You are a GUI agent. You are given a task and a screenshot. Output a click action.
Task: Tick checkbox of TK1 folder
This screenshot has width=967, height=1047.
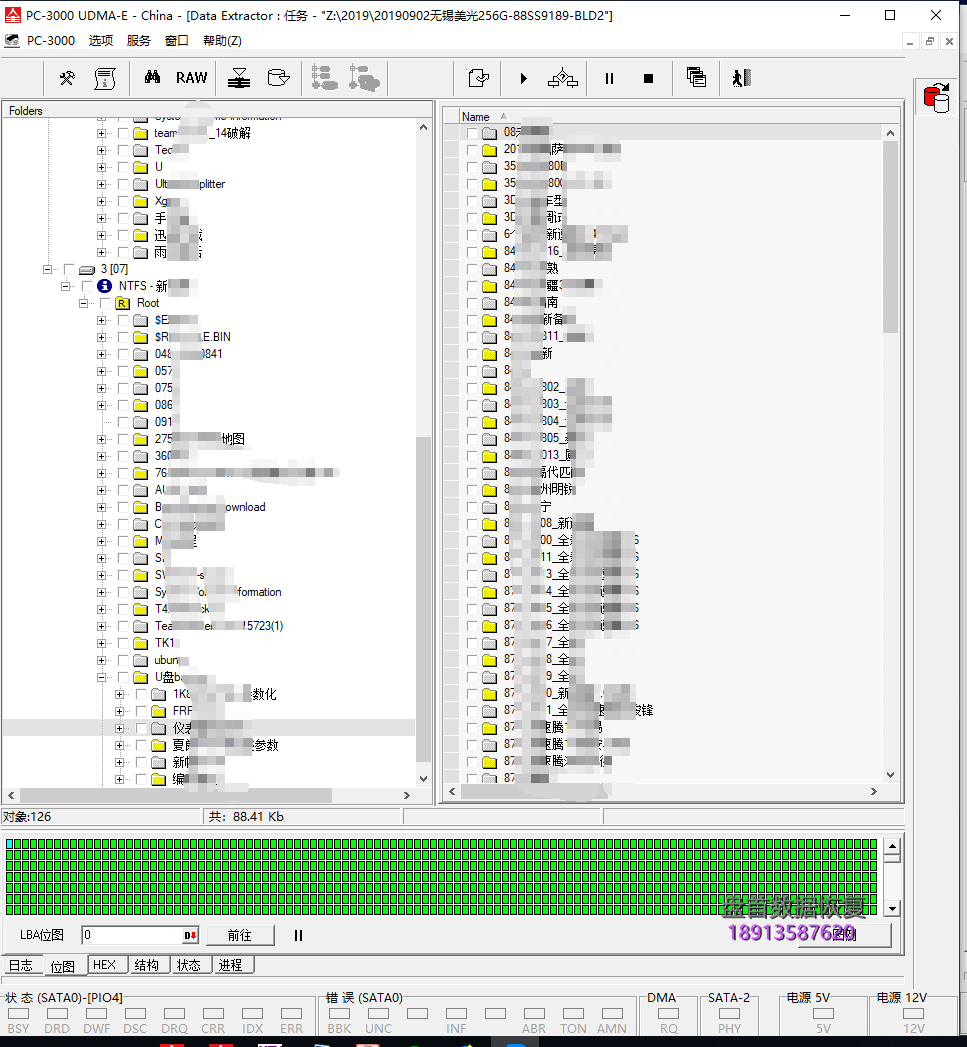pos(123,643)
